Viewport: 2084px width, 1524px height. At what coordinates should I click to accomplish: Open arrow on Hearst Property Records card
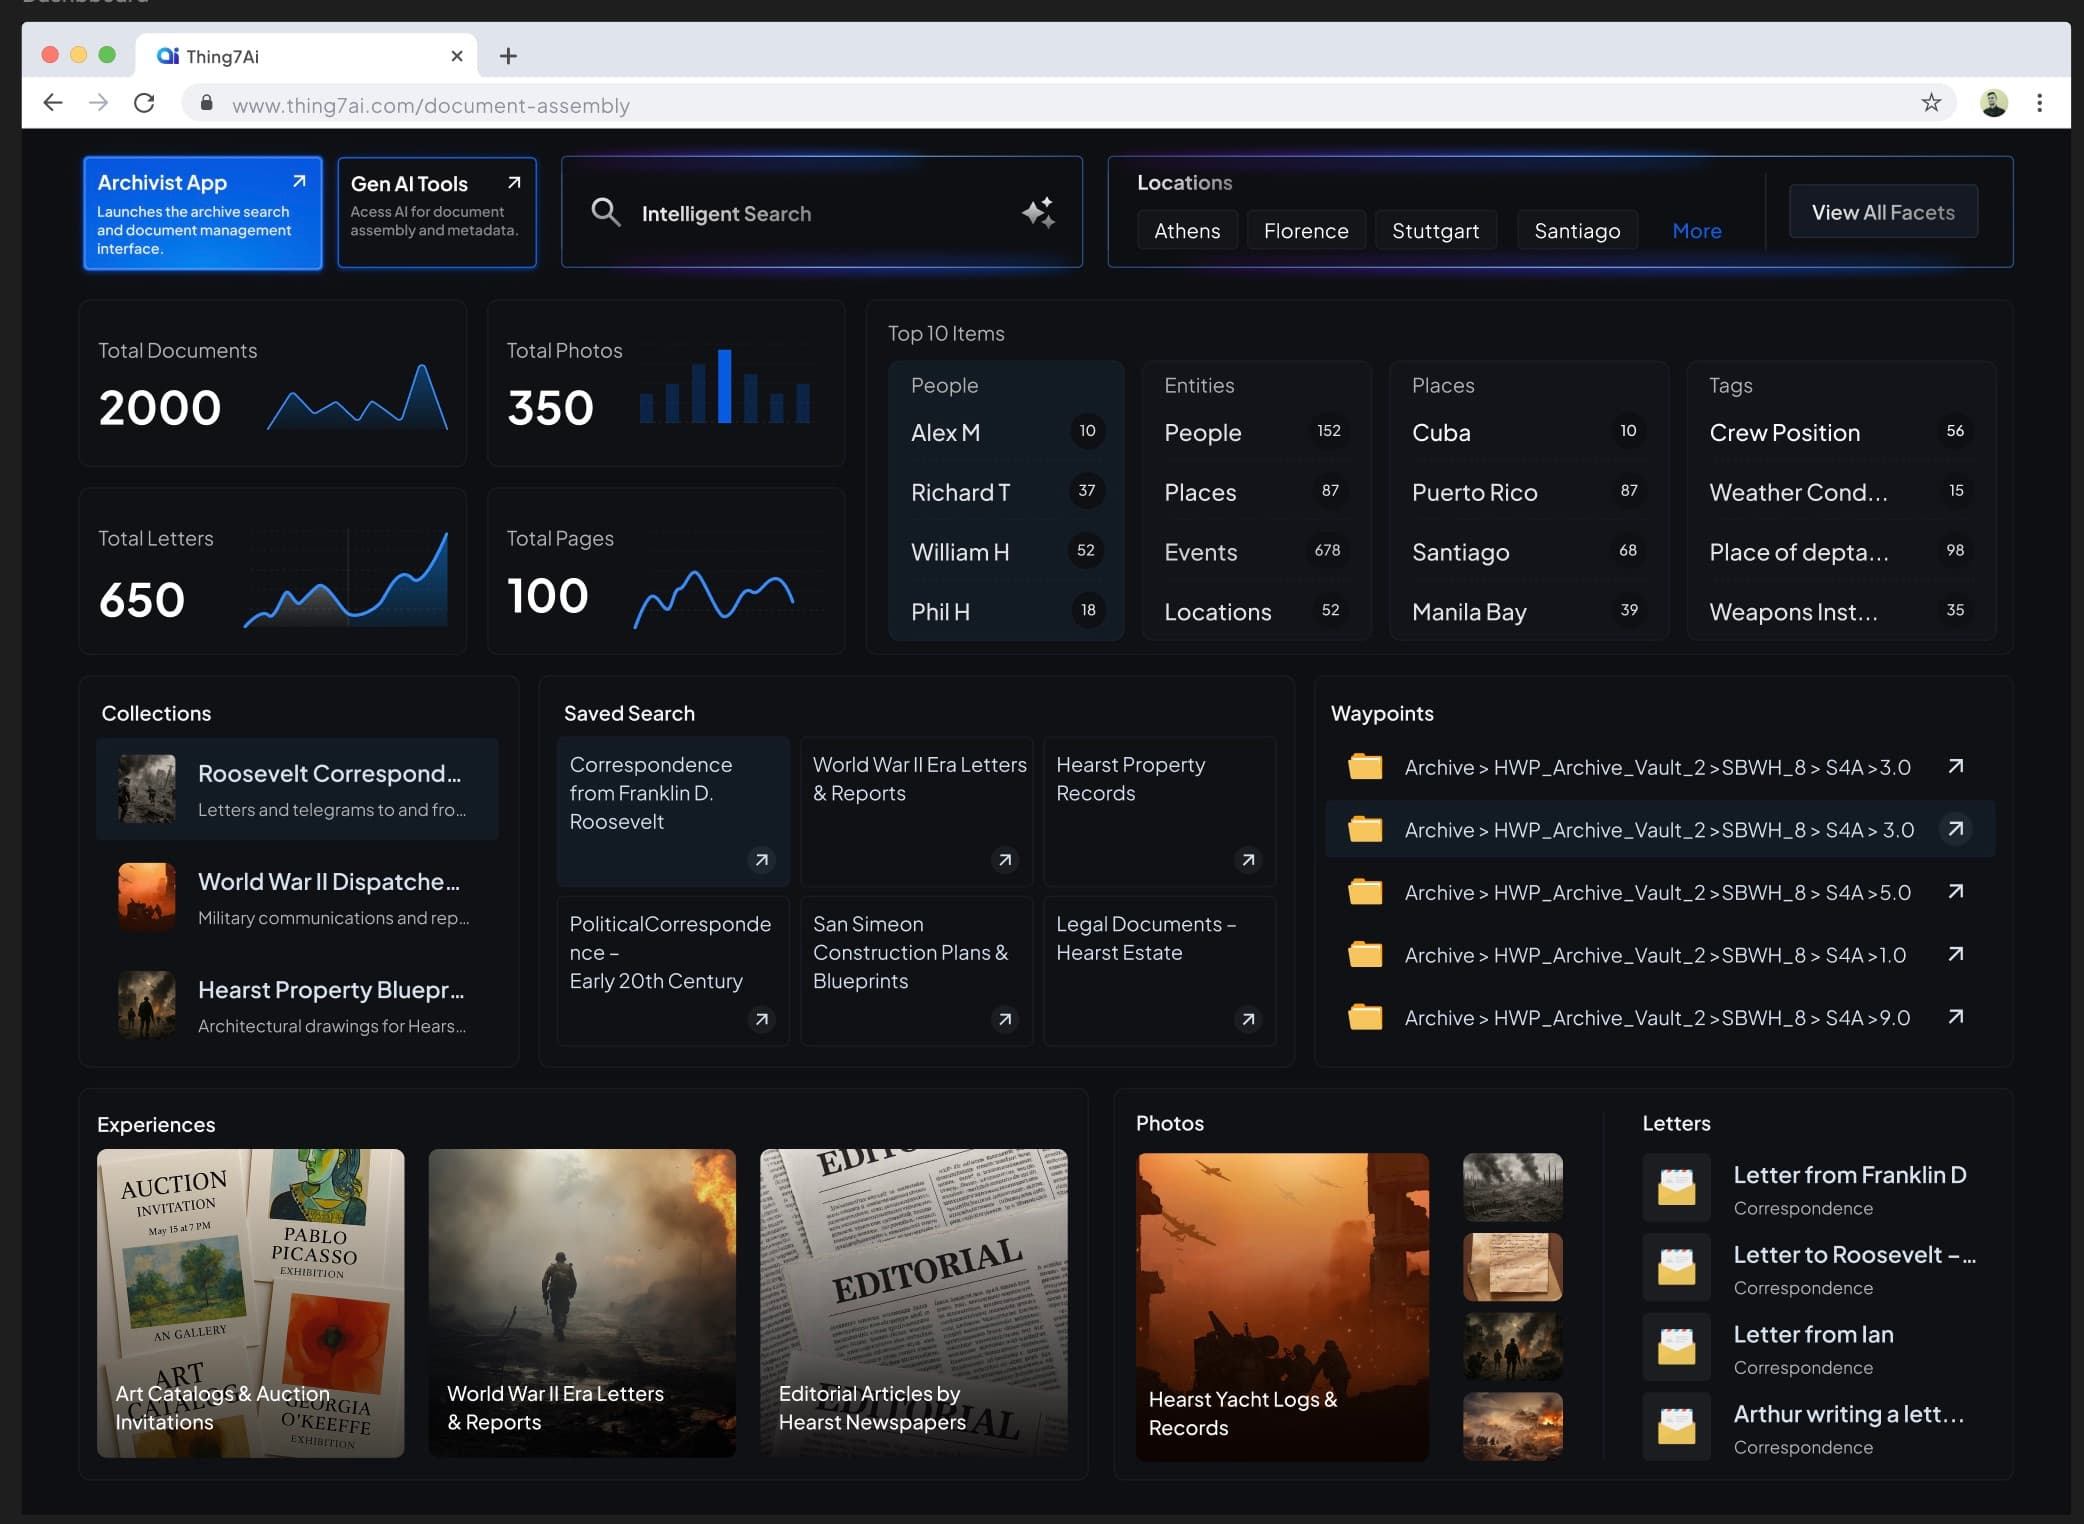click(x=1248, y=860)
